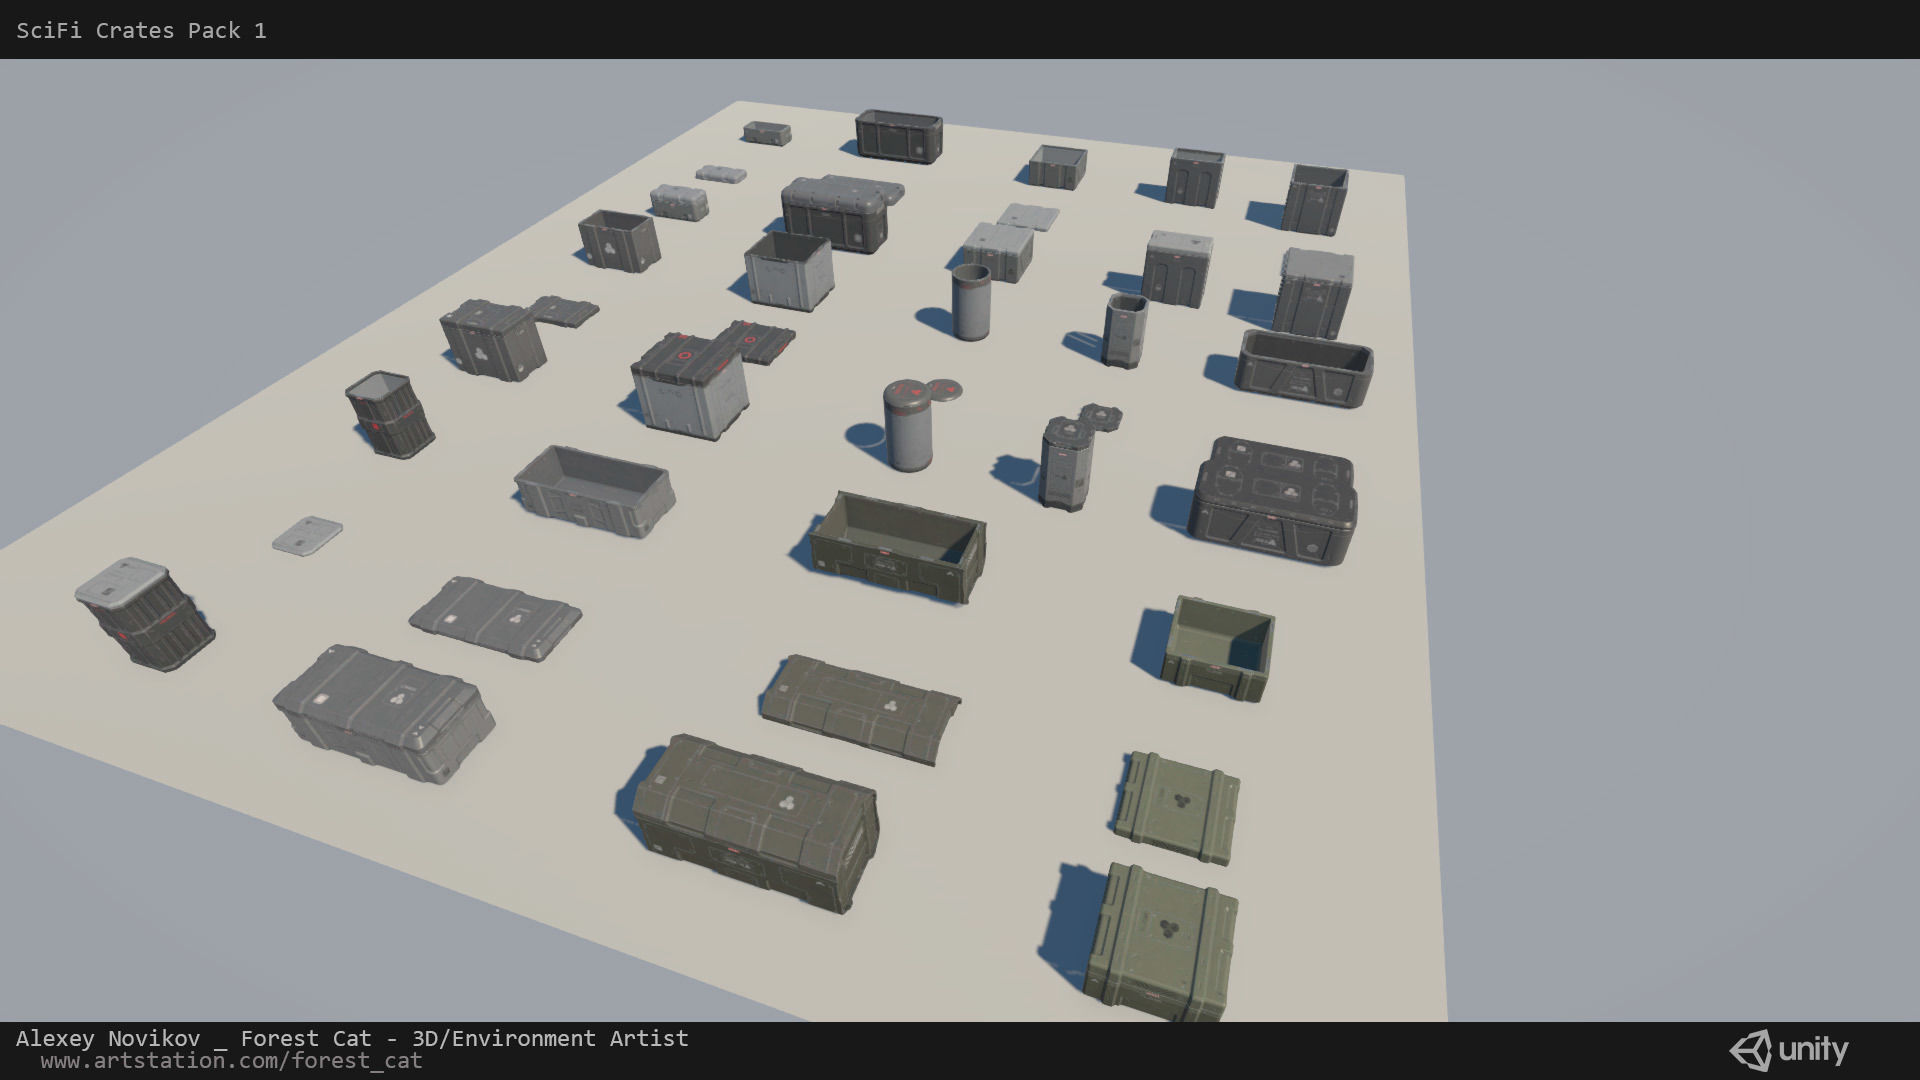Select the open square olive-green crate
Viewport: 1920px width, 1080px height.
(1219, 649)
